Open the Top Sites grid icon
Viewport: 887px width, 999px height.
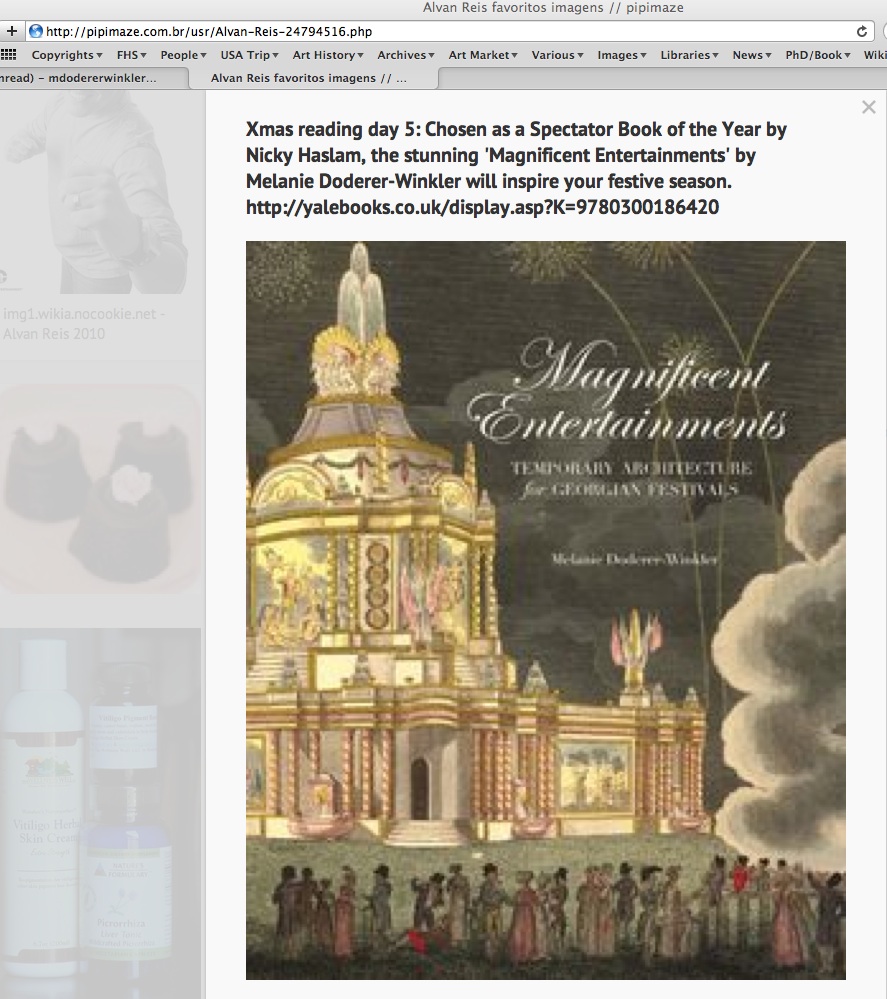tap(8, 54)
